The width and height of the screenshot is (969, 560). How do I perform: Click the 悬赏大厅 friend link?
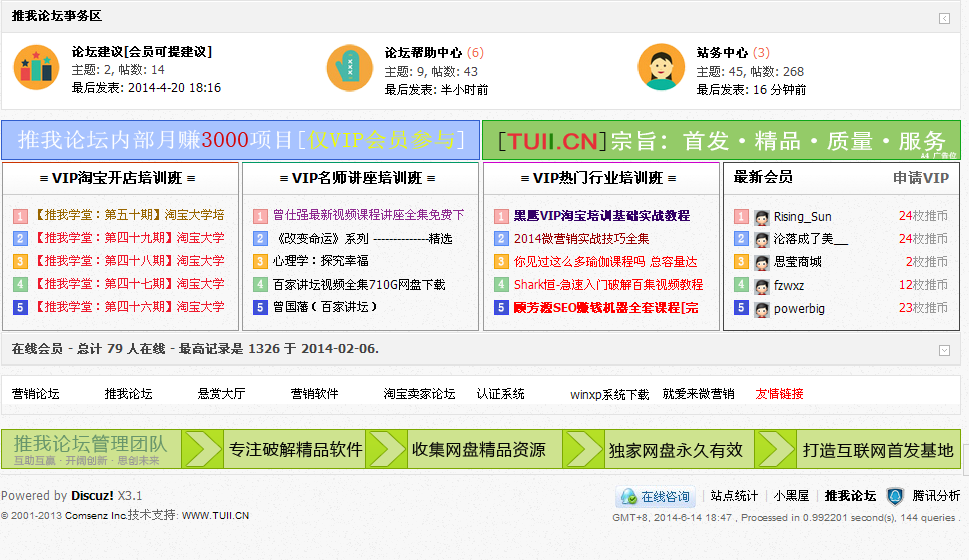point(221,394)
